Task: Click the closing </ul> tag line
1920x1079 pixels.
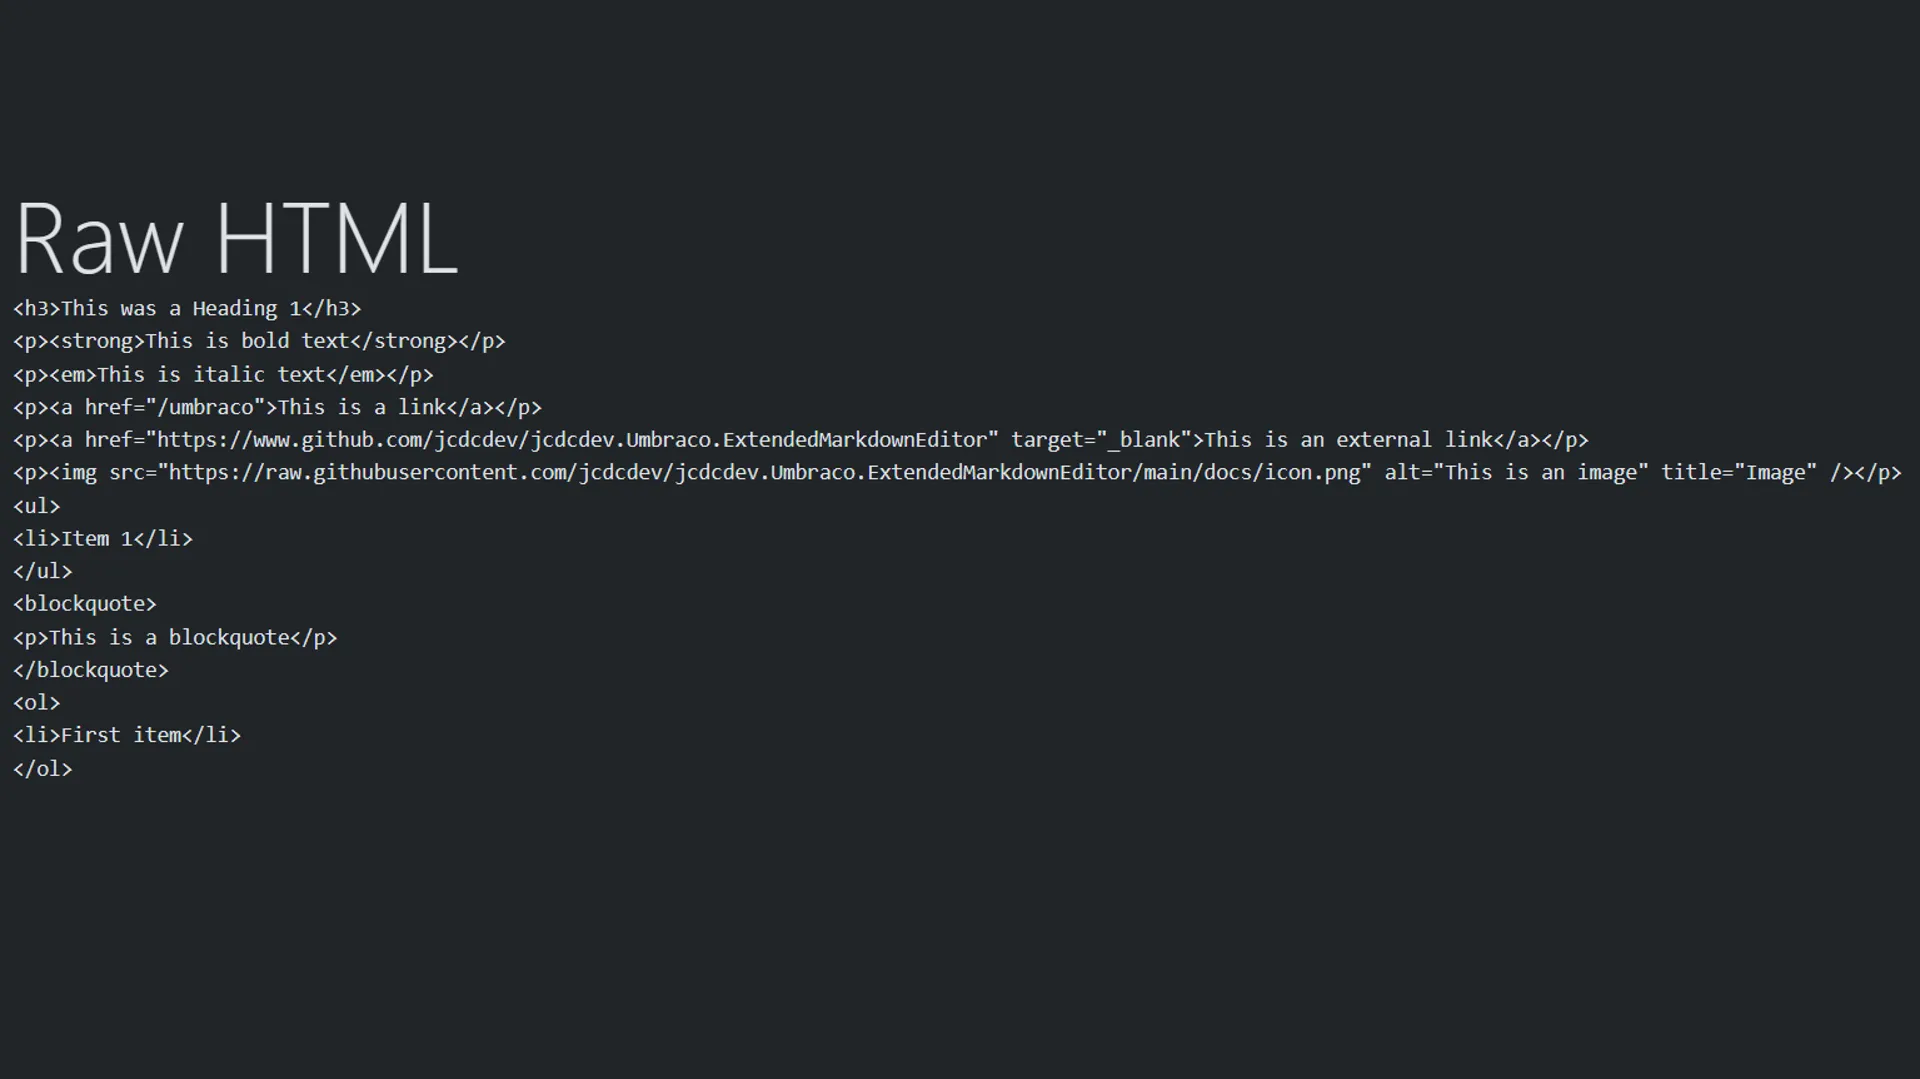Action: pos(43,572)
